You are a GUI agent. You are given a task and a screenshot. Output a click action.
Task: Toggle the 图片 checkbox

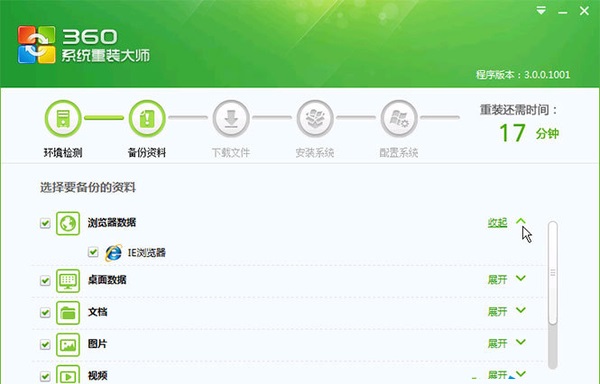(x=45, y=345)
